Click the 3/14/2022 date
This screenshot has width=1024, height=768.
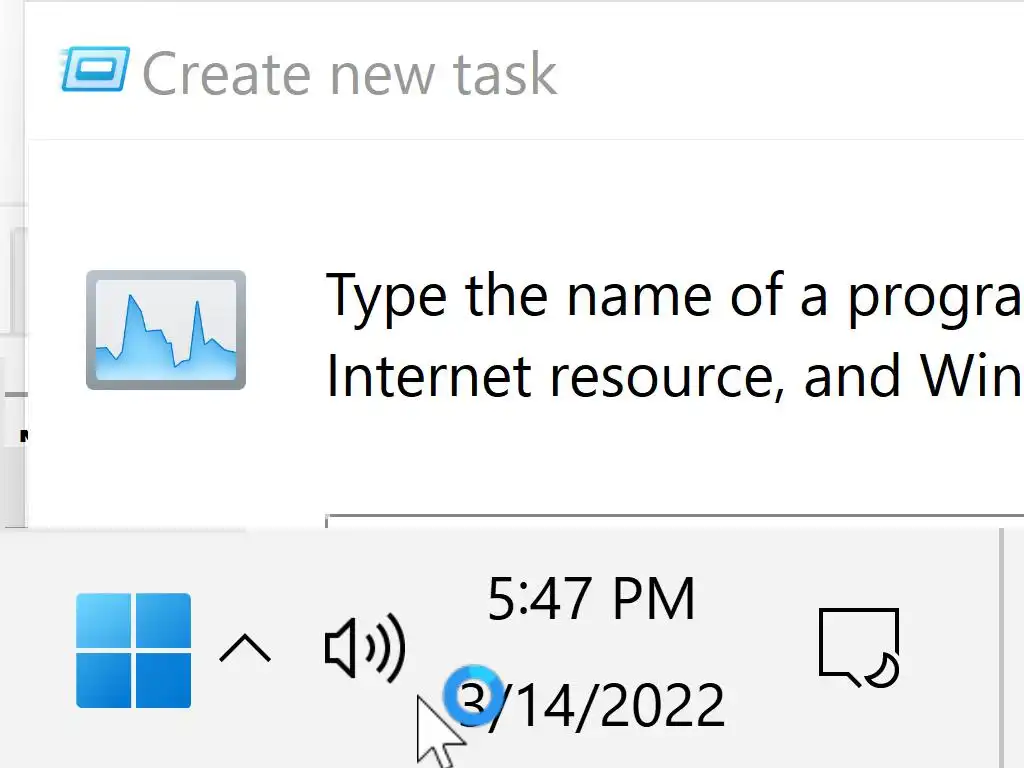[598, 706]
